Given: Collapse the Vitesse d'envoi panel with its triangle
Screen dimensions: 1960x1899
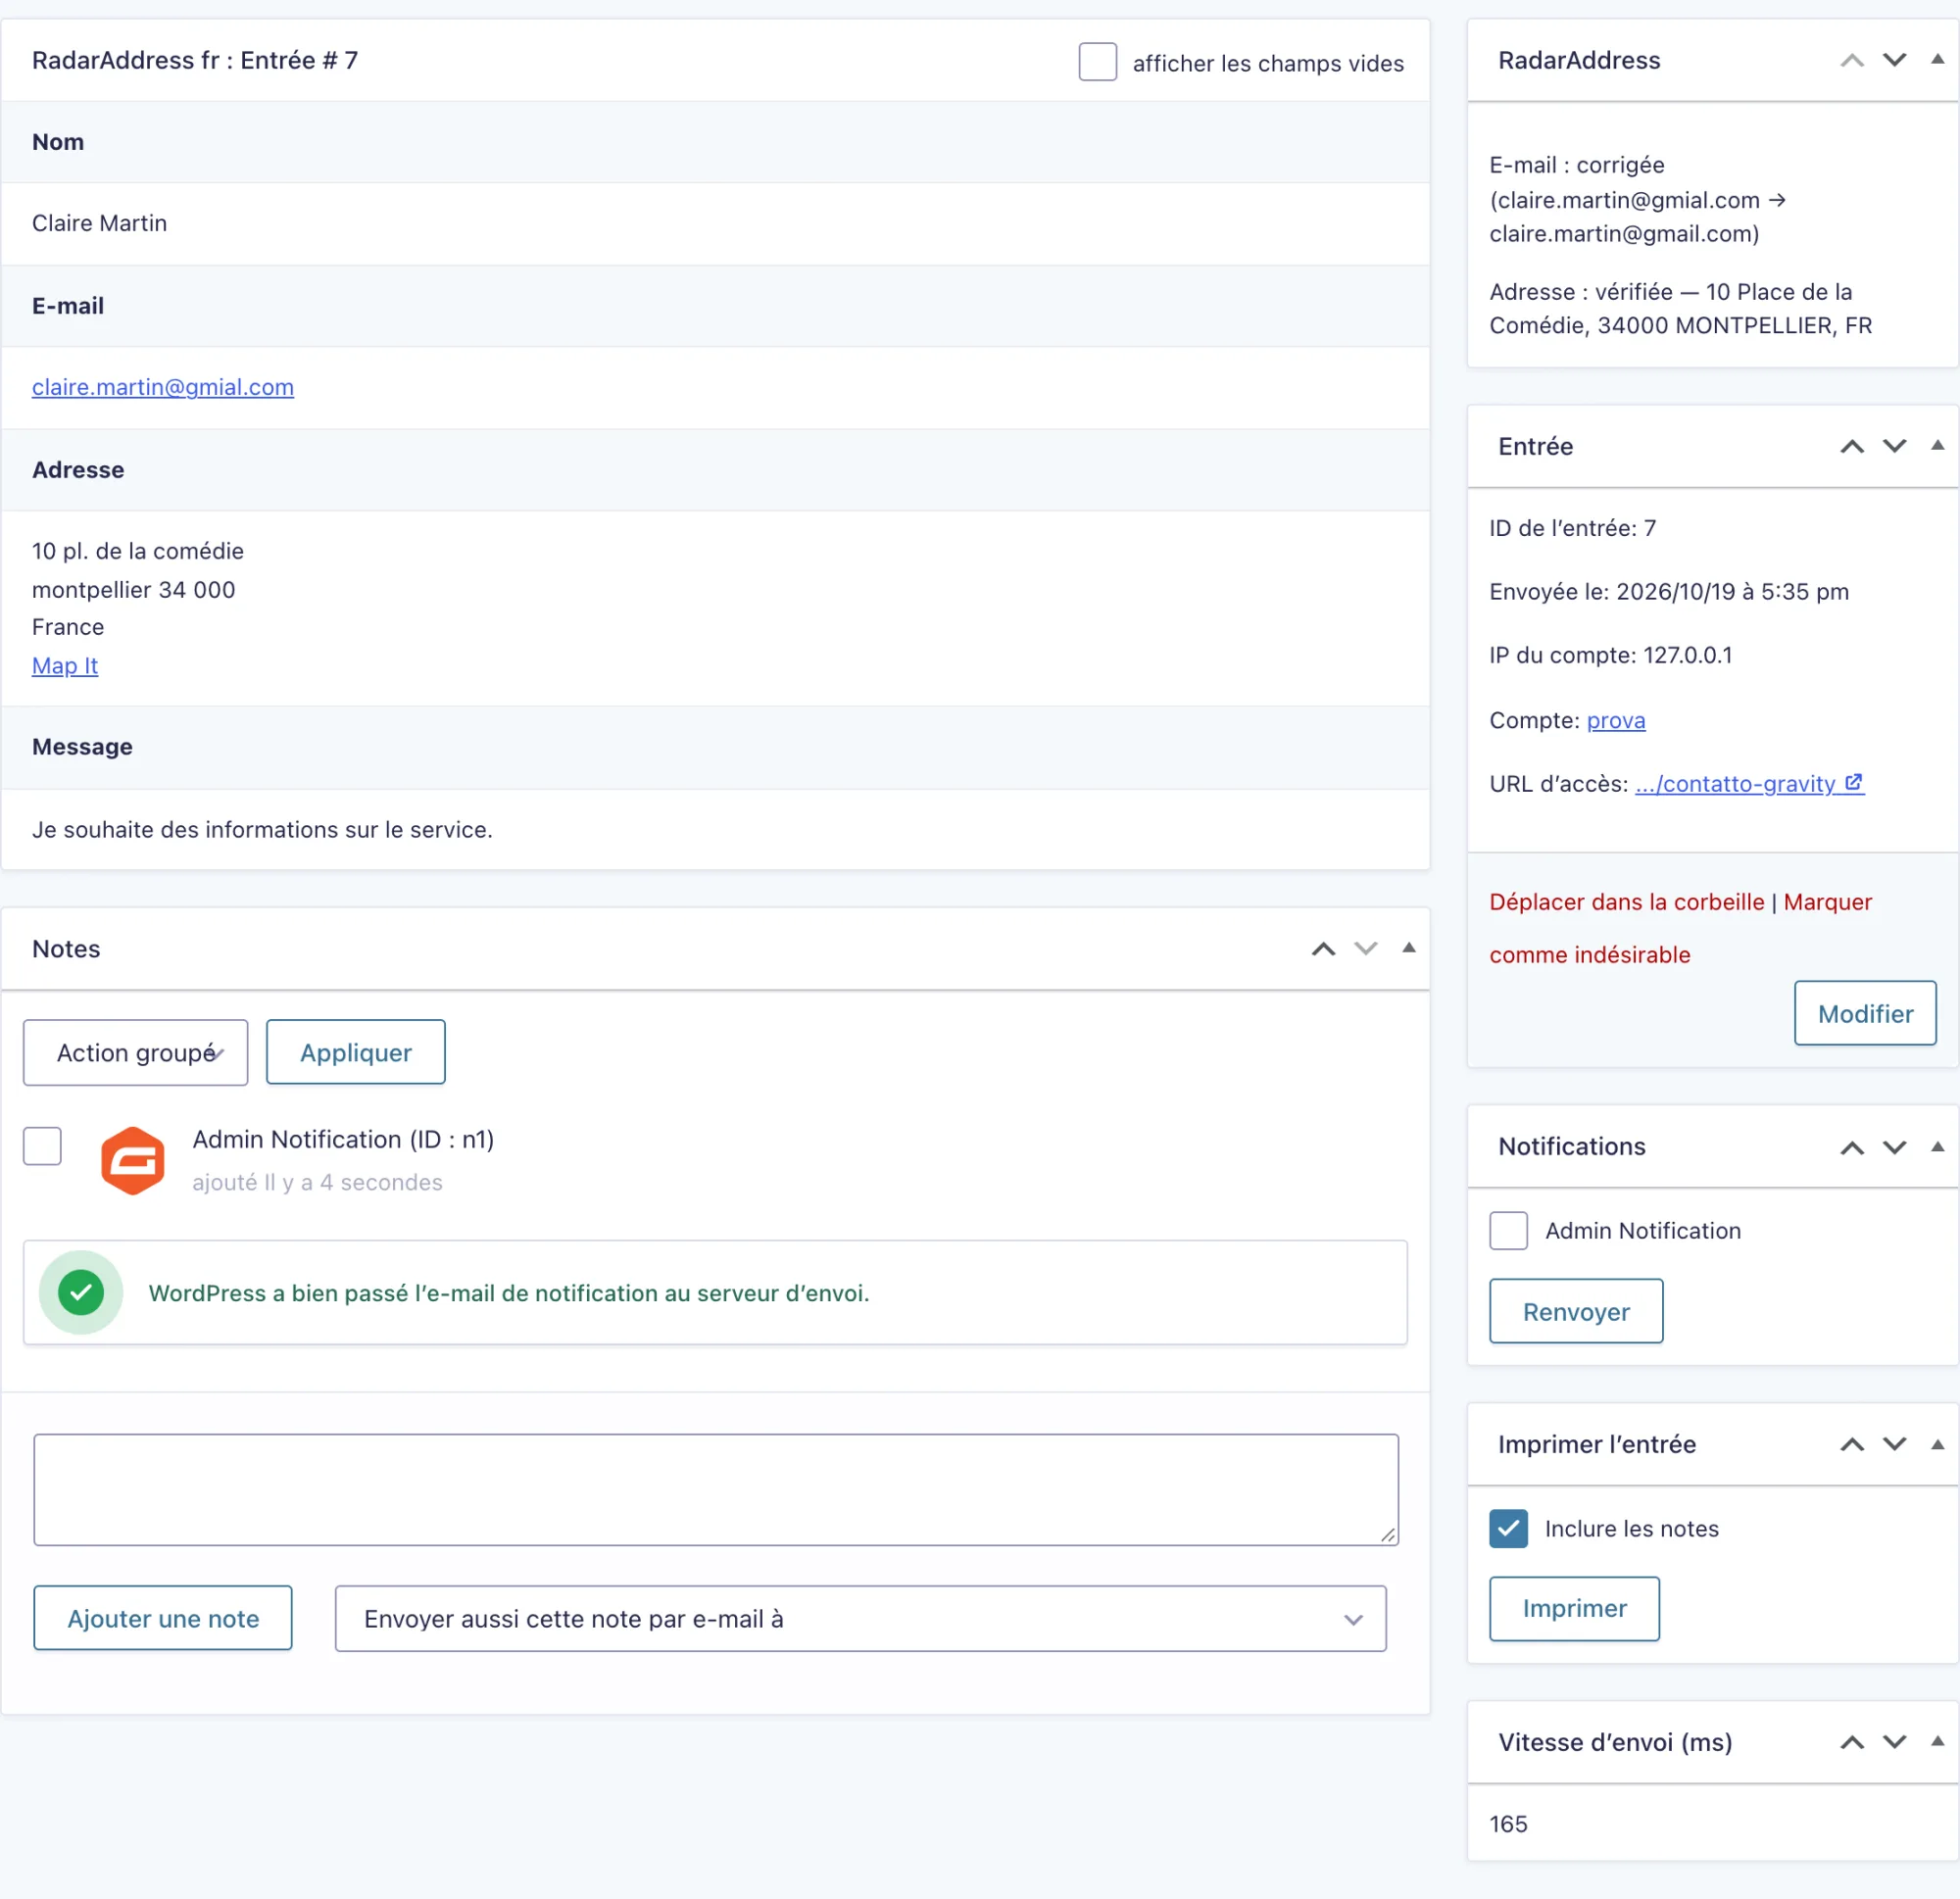Looking at the screenshot, I should click(1937, 1742).
